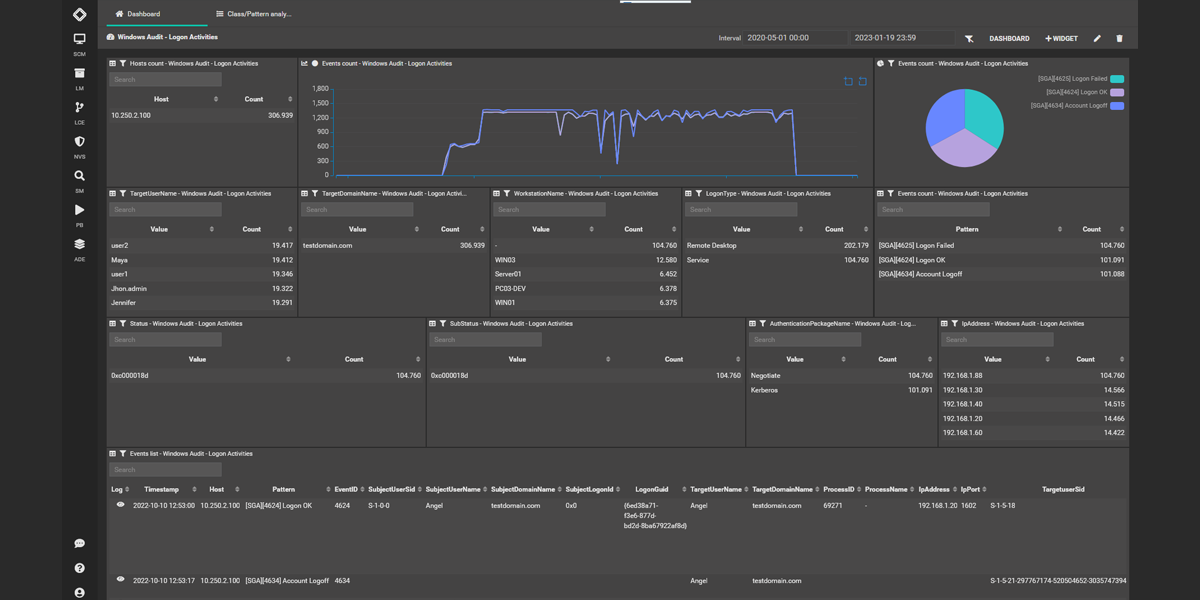Open the PB play module
This screenshot has width=1200, height=600.
pos(79,210)
